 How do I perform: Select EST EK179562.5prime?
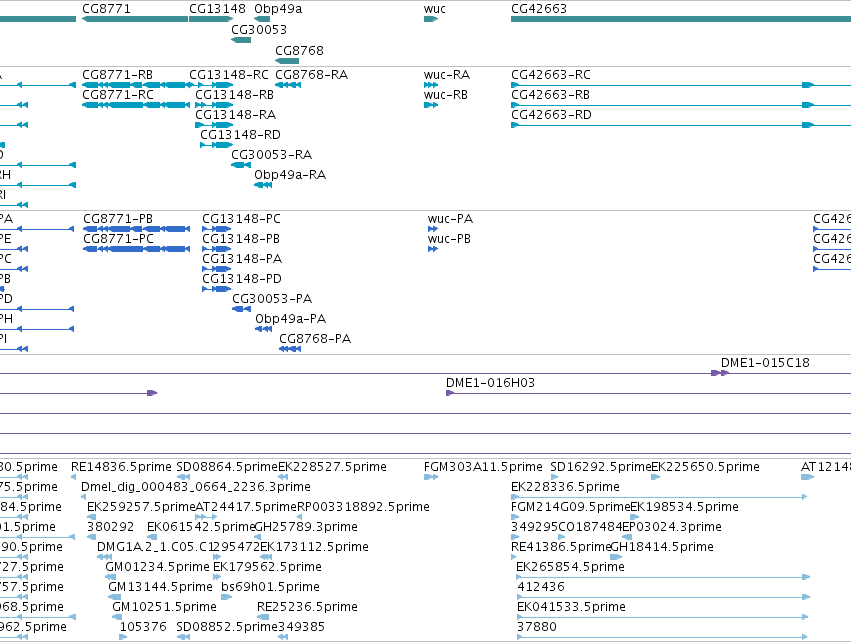point(267,567)
